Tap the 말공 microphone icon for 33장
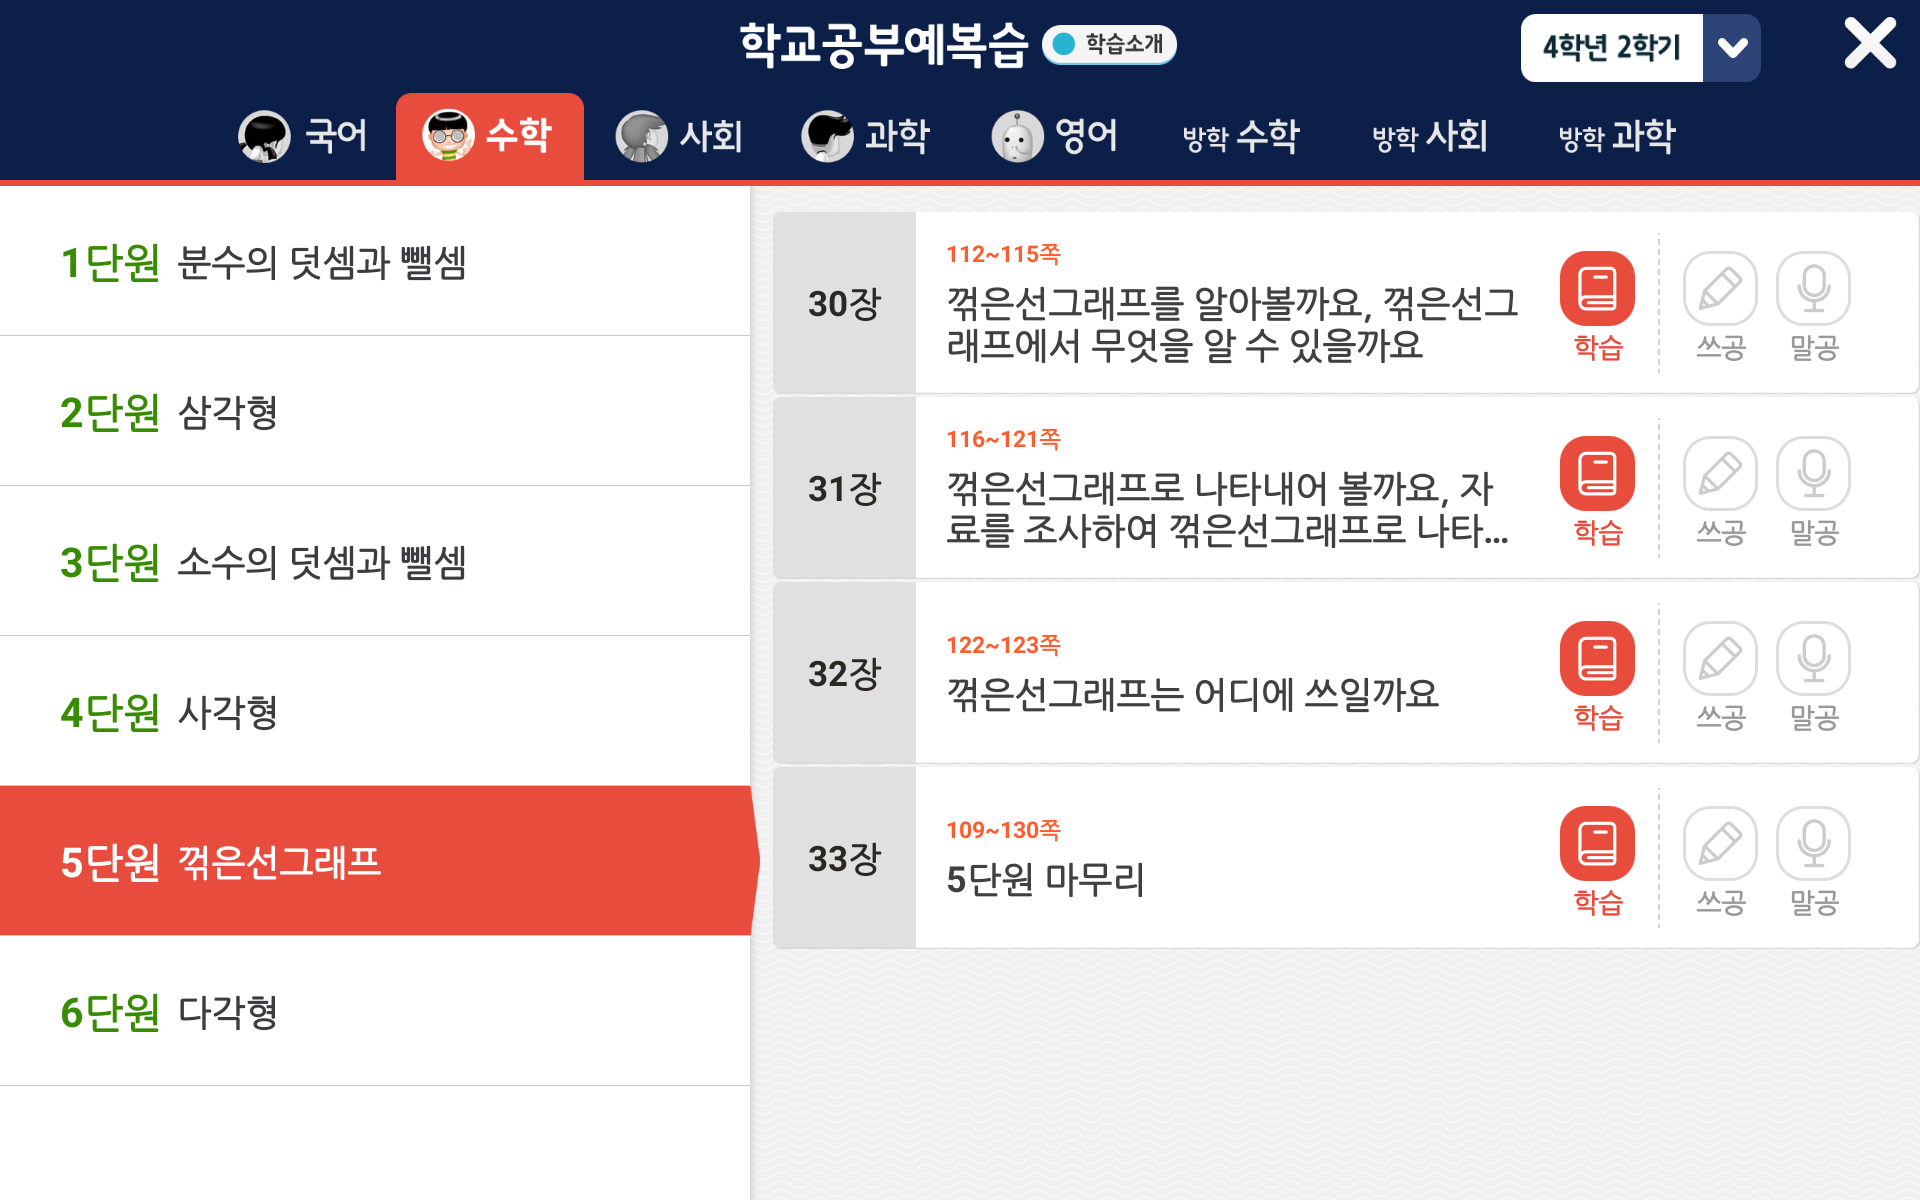Image resolution: width=1920 pixels, height=1200 pixels. coord(1813,845)
